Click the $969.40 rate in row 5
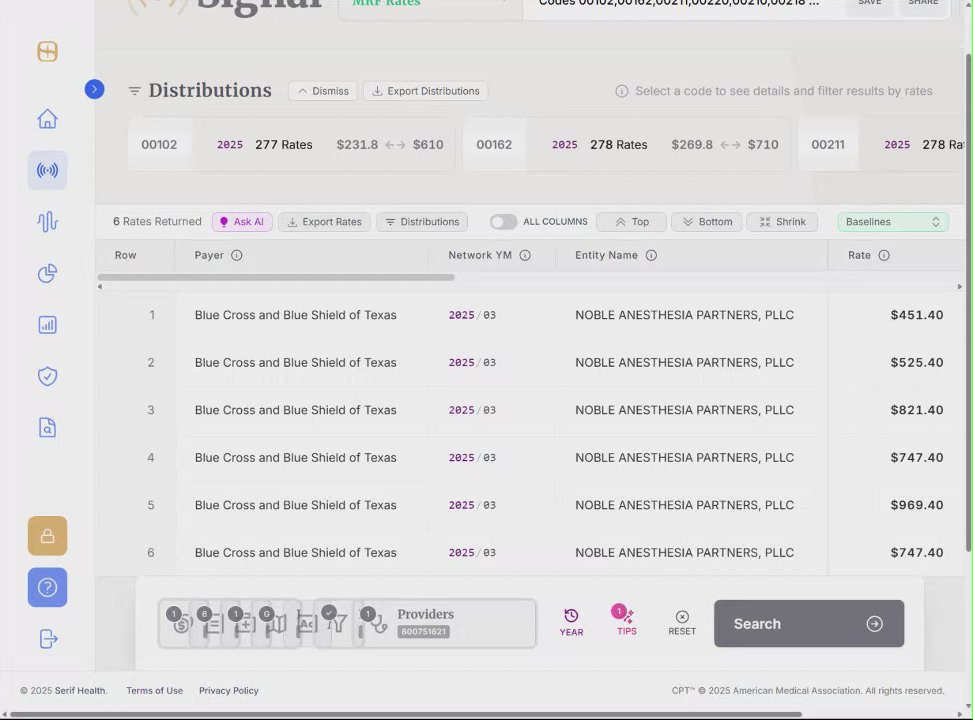Image resolution: width=973 pixels, height=720 pixels. click(x=917, y=505)
